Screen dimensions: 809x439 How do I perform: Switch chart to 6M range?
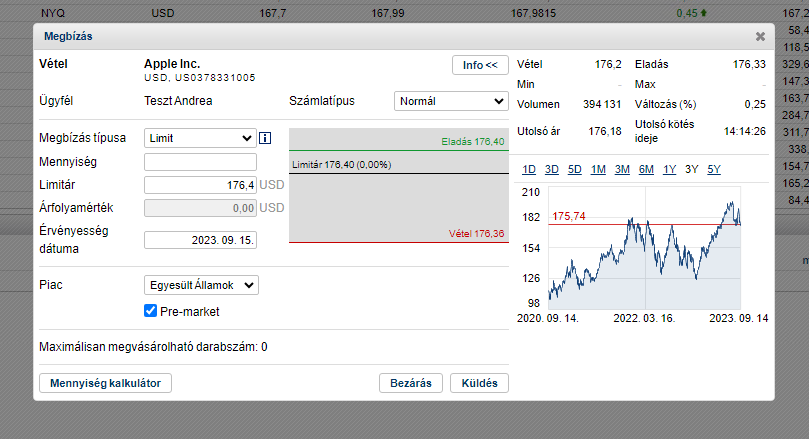pos(646,169)
